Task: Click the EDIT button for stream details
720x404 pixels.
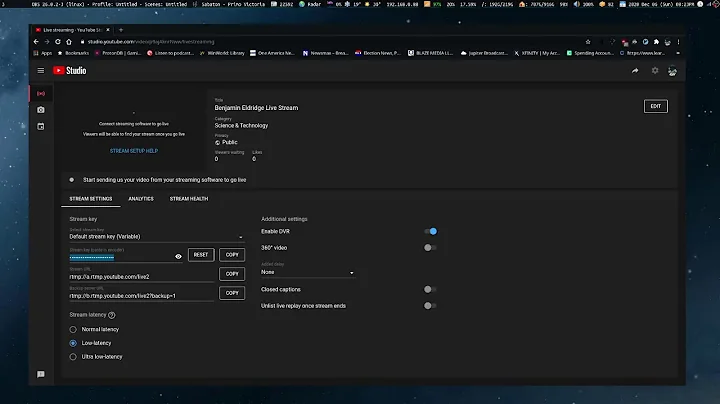Action: tap(656, 107)
